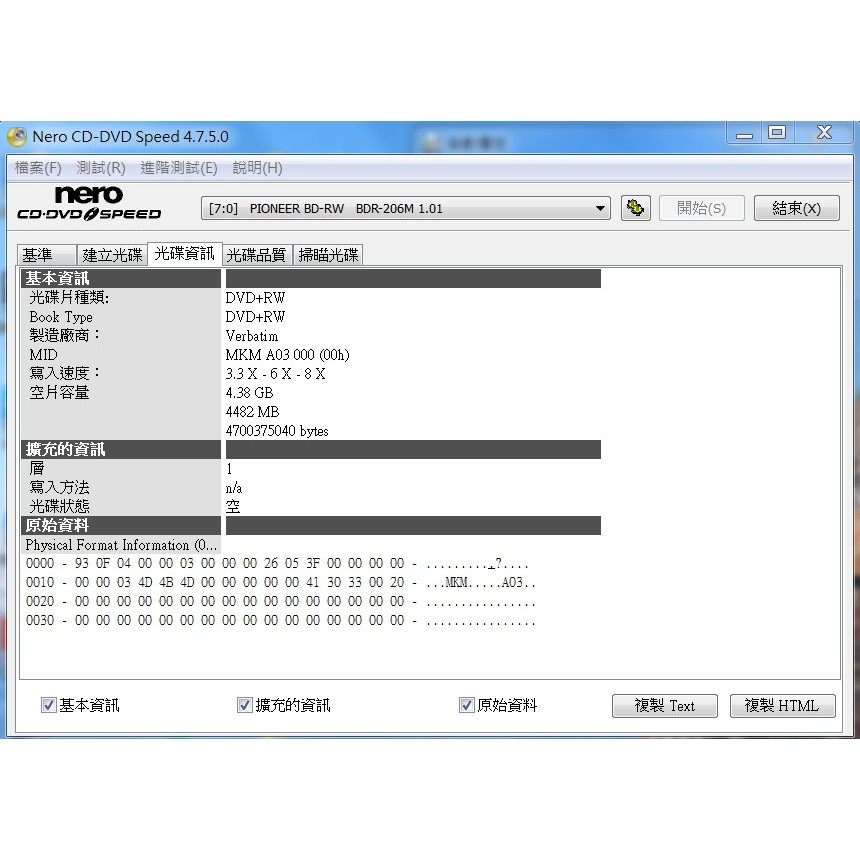Screen dimensions: 860x860
Task: Close the Nero CD-DVD Speed window
Action: click(x=824, y=133)
